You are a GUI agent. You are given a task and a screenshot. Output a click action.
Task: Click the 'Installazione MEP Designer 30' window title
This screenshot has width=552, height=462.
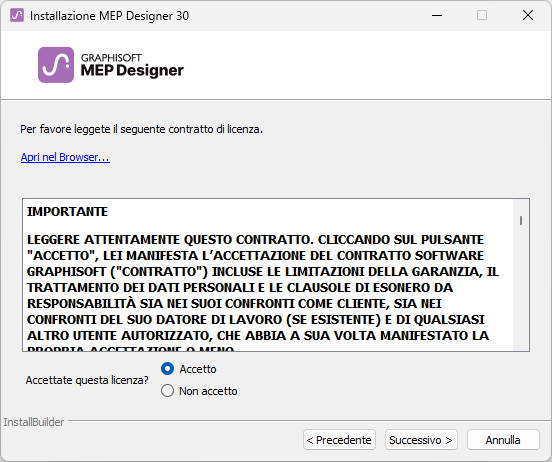109,16
